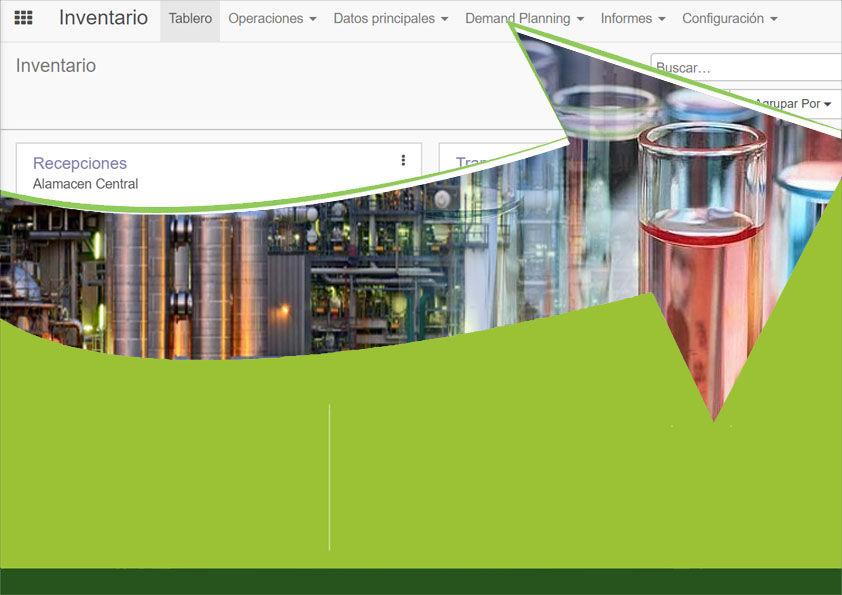The width and height of the screenshot is (842, 595).
Task: Open the Informes menu
Action: [632, 18]
